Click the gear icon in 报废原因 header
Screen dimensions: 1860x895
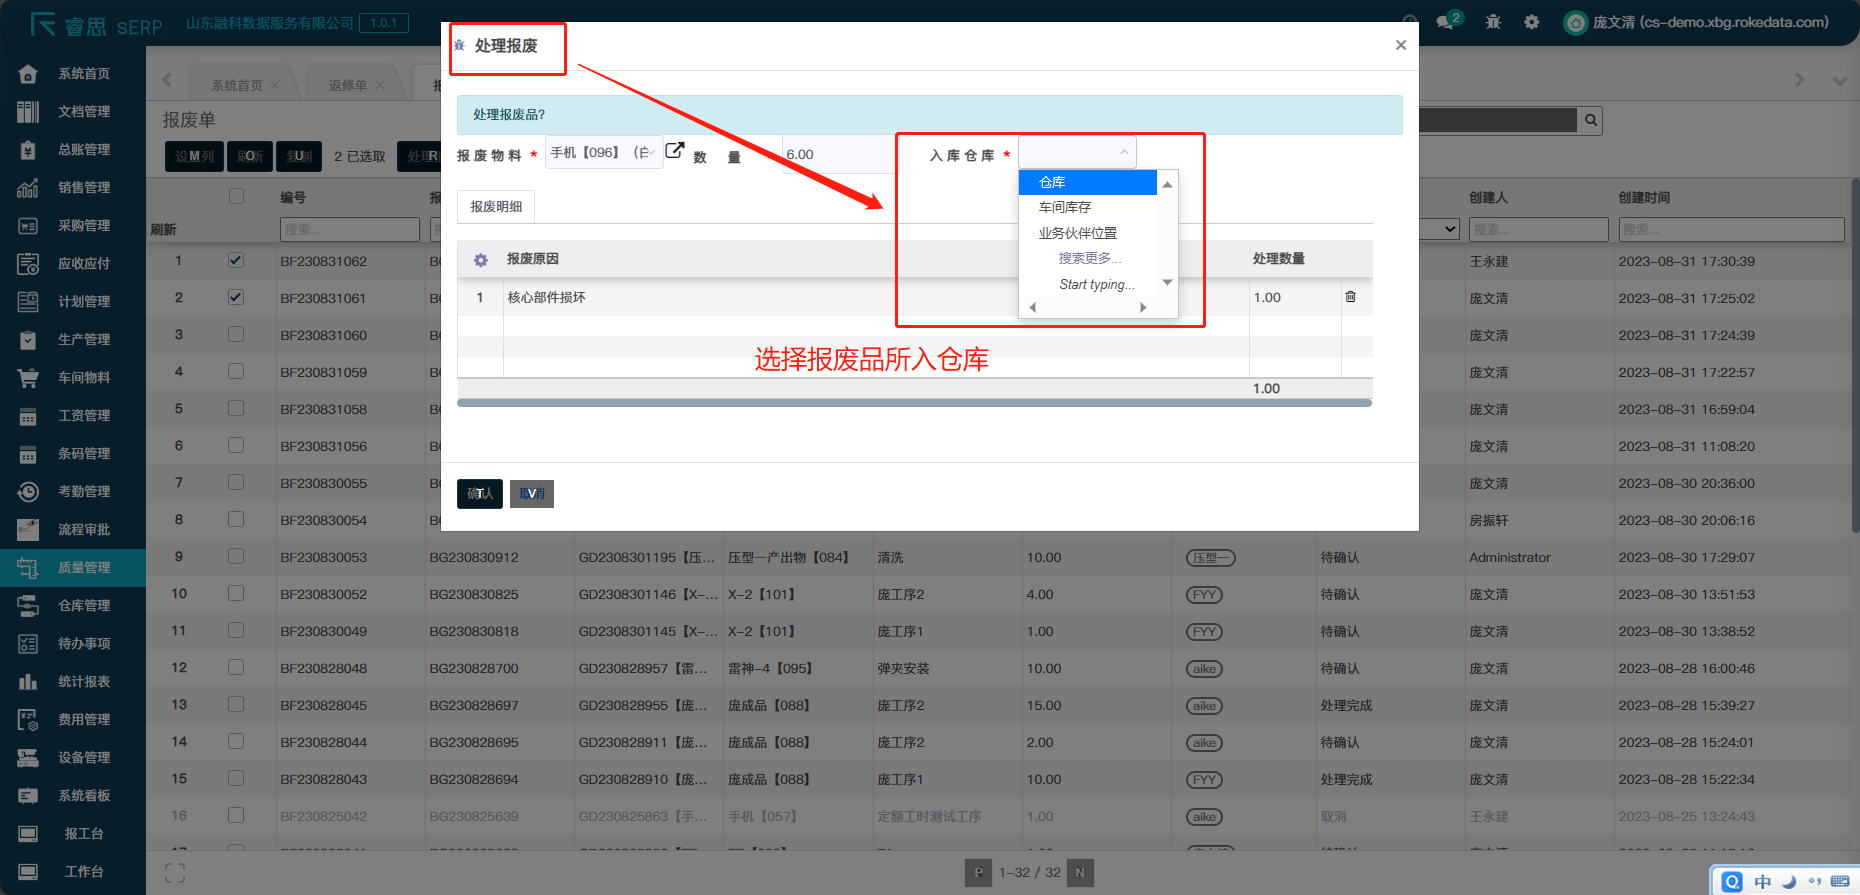[481, 260]
